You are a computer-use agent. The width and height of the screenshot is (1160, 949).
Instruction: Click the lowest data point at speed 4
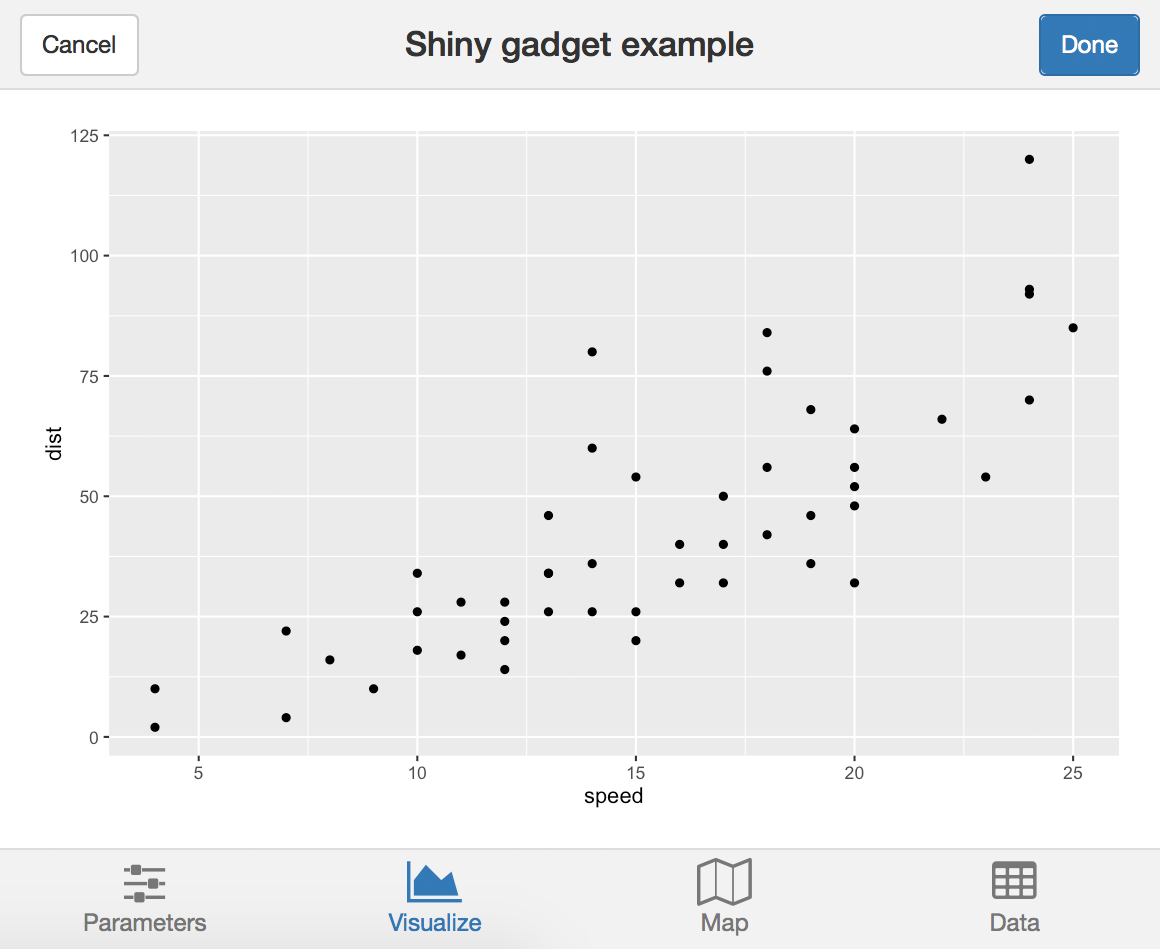(155, 727)
